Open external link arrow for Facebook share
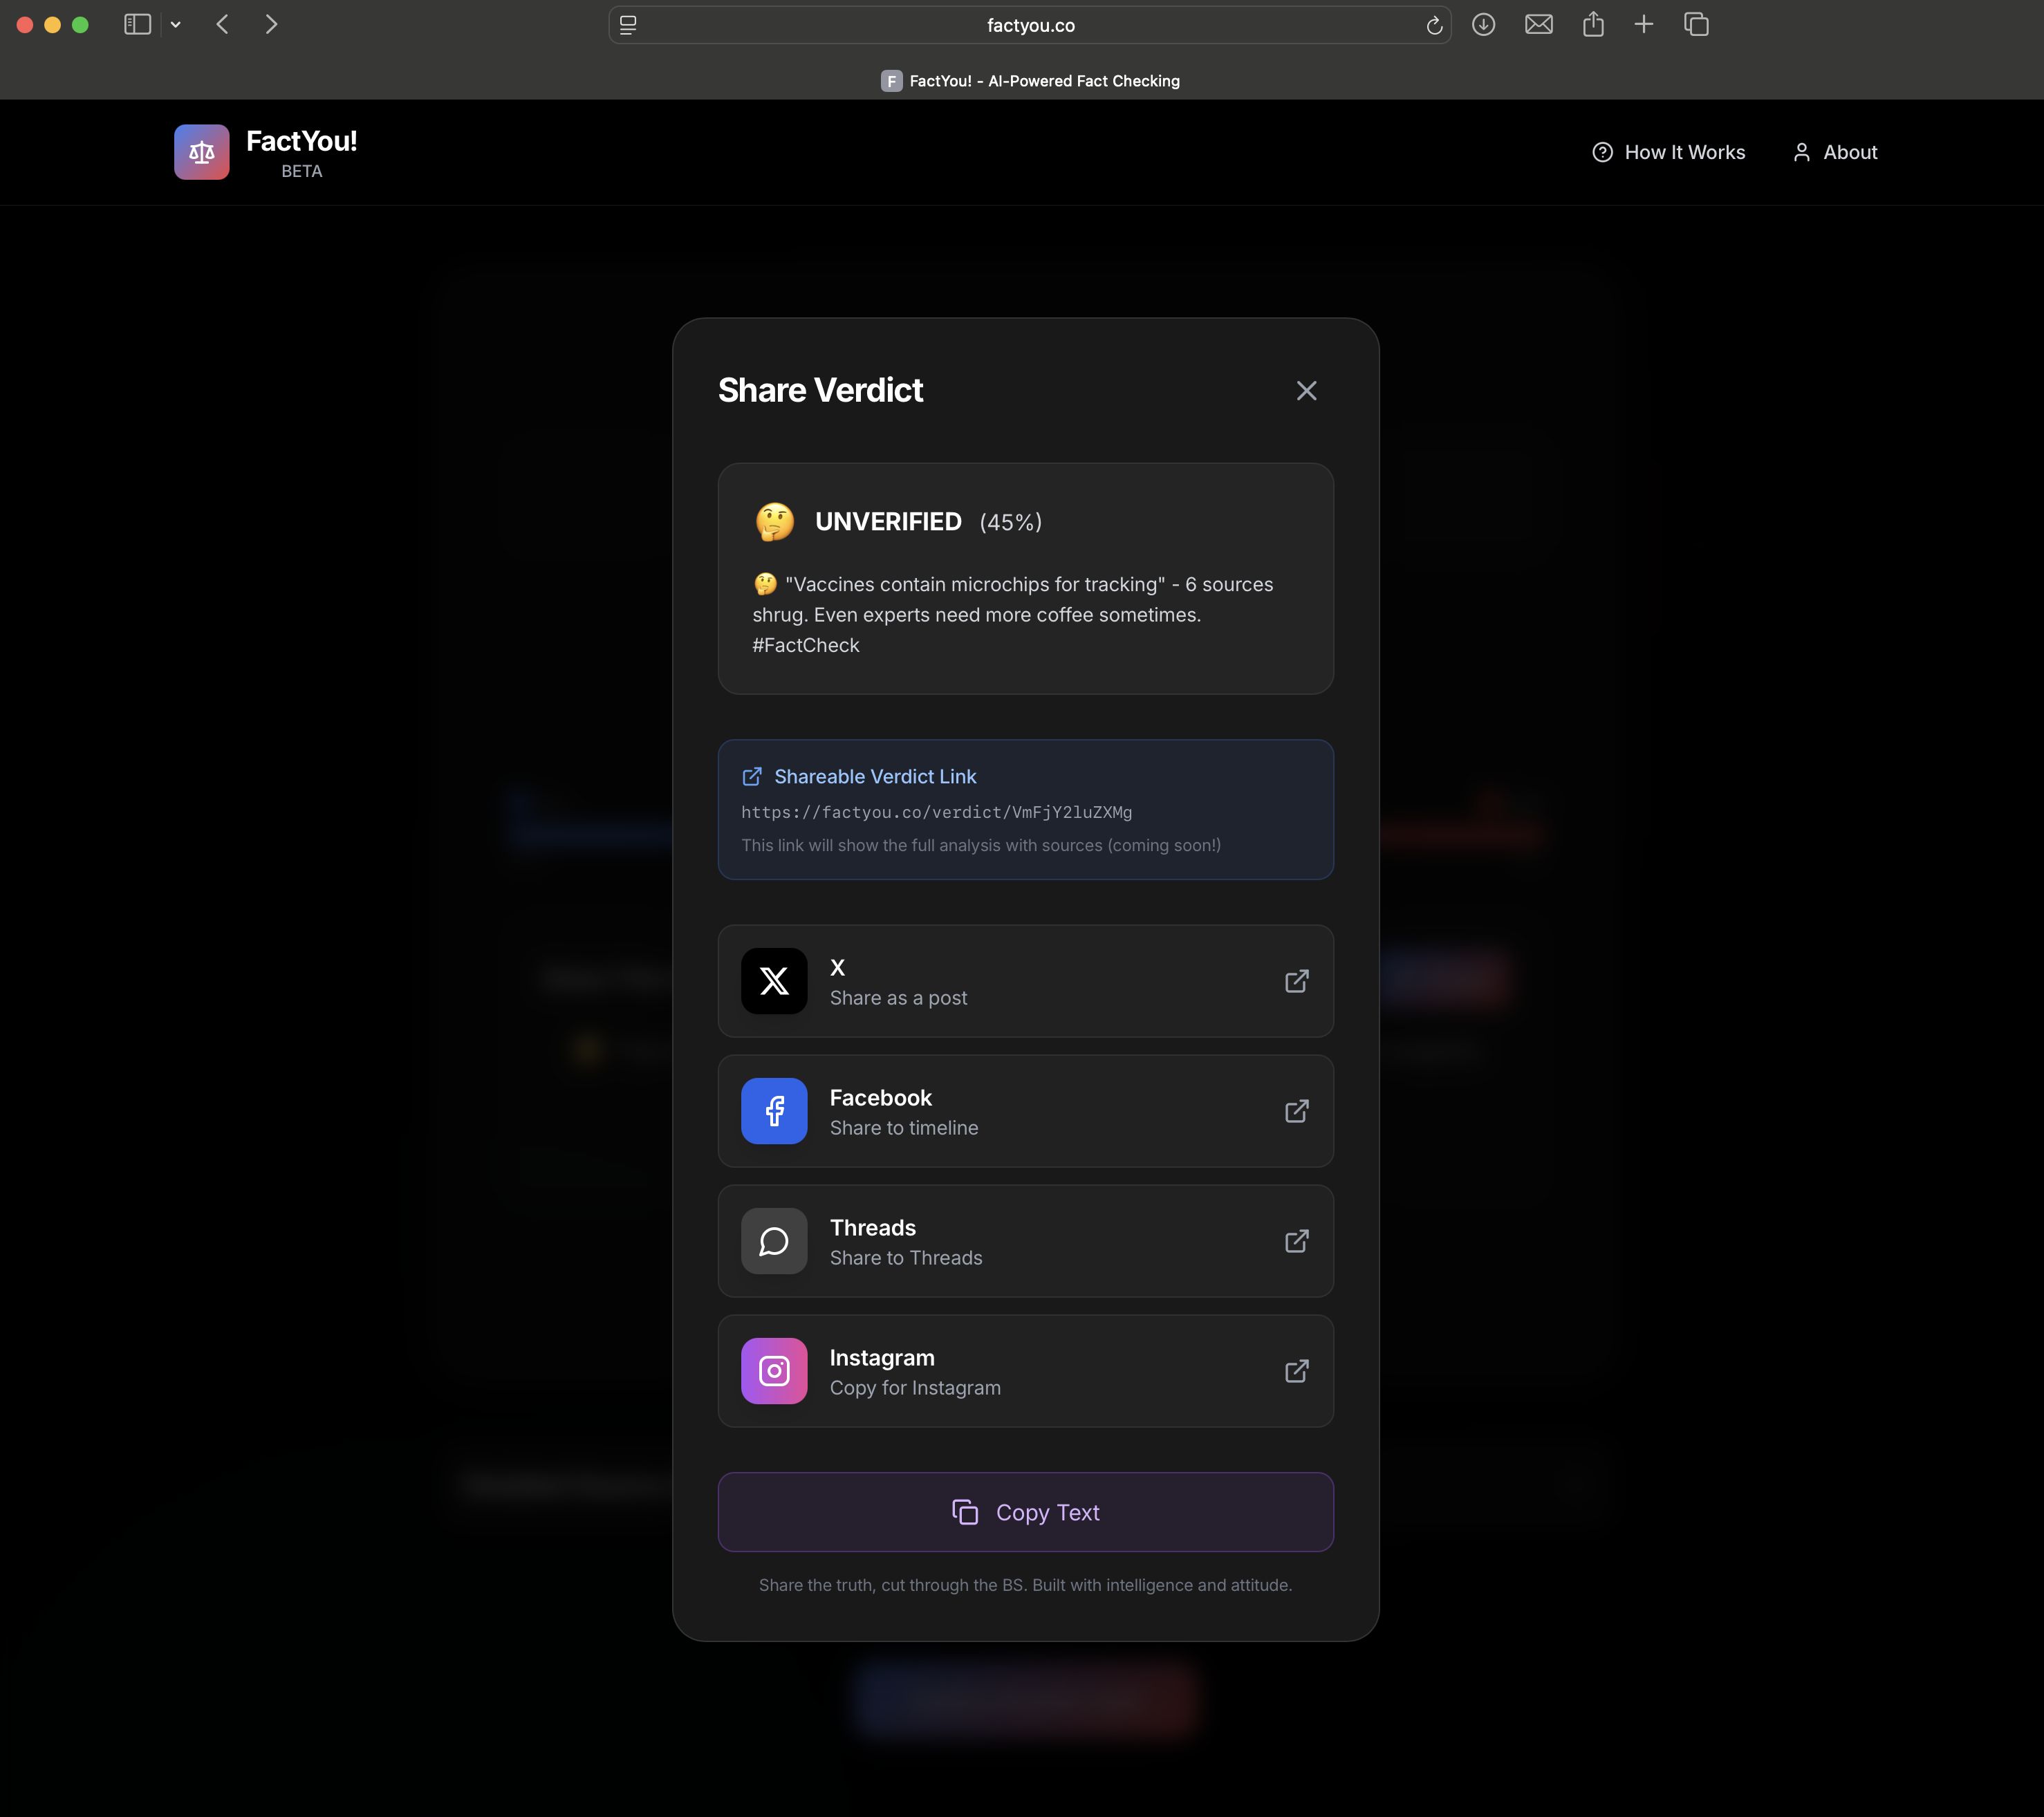 1296,1111
